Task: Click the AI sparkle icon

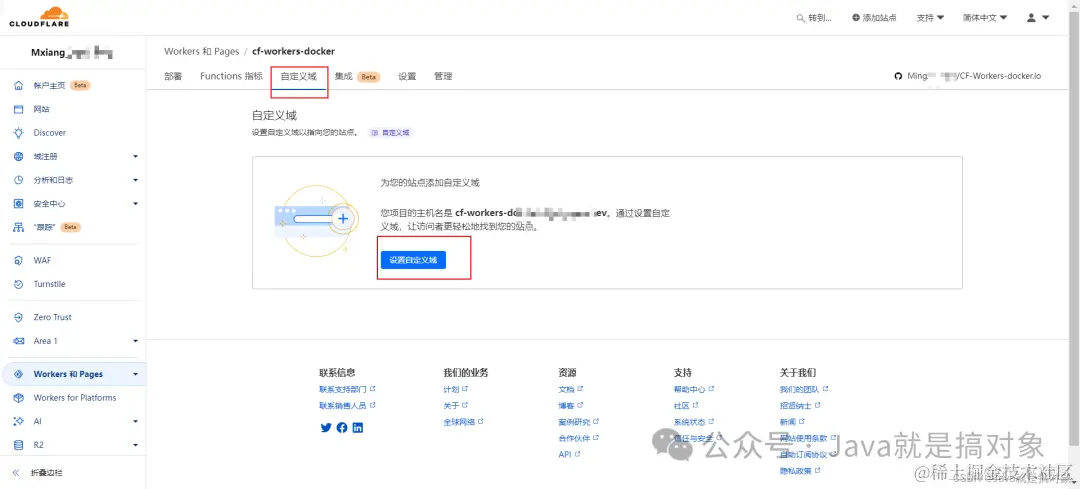Action: (x=19, y=421)
